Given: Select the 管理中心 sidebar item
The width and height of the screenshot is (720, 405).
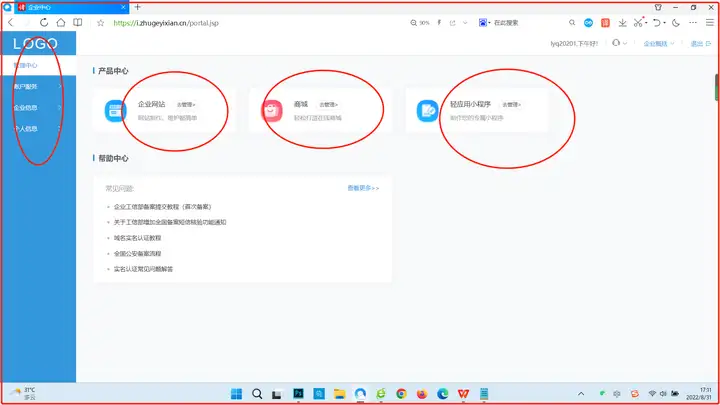Looking at the screenshot, I should coord(39,66).
